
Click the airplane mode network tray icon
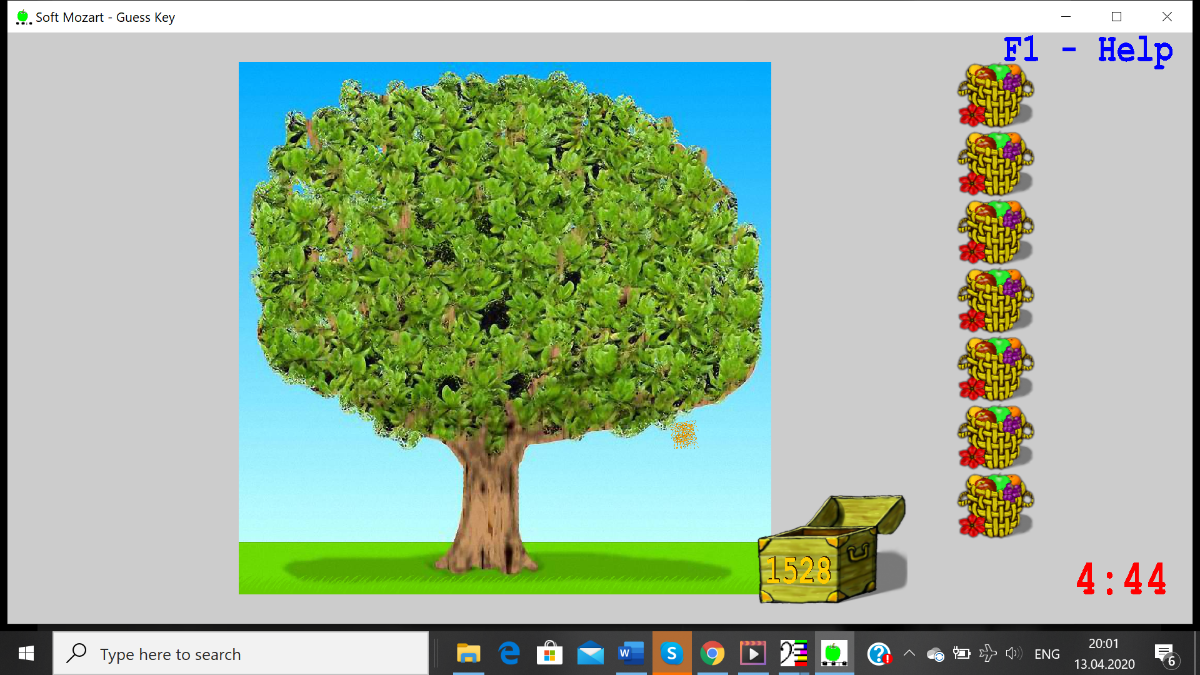[988, 654]
